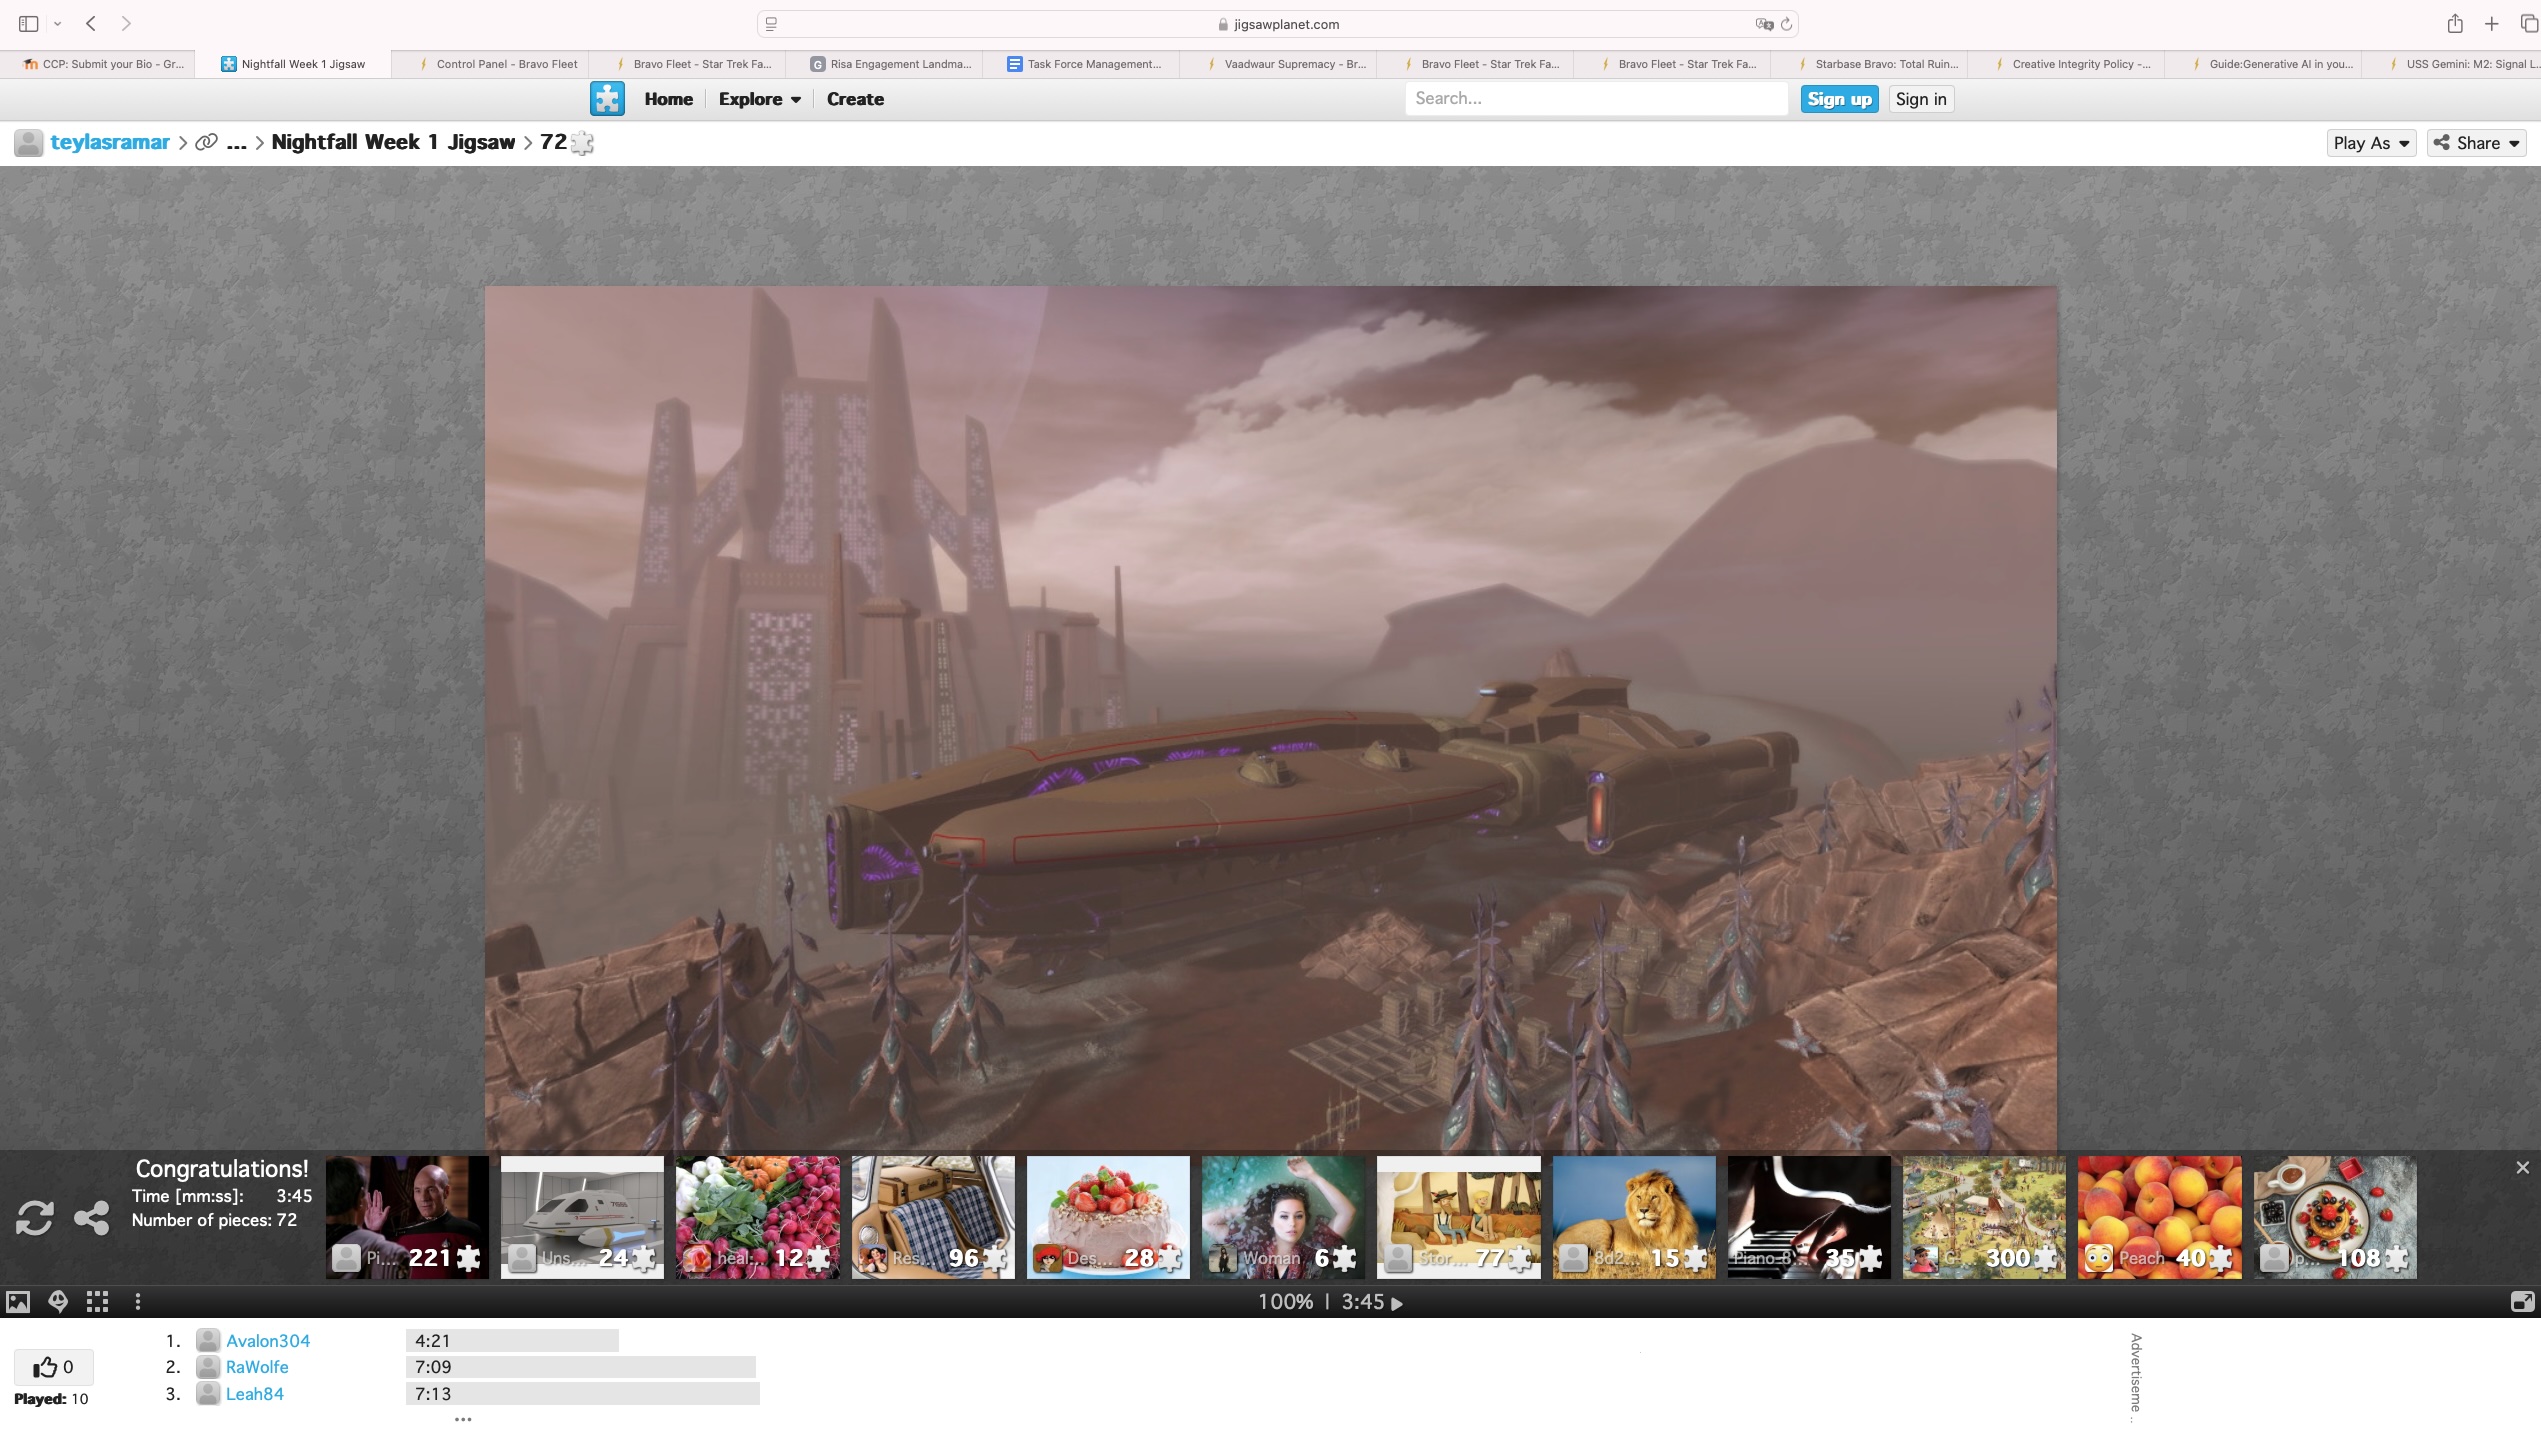2541x1438 pixels.
Task: Switch to the Guide:Generative AI tab
Action: (x=2264, y=64)
